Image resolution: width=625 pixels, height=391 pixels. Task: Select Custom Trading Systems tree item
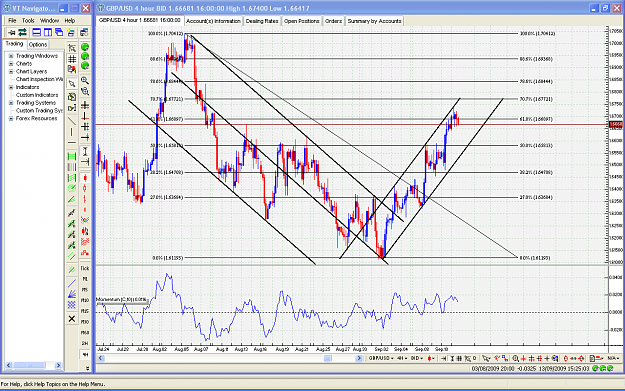39,110
